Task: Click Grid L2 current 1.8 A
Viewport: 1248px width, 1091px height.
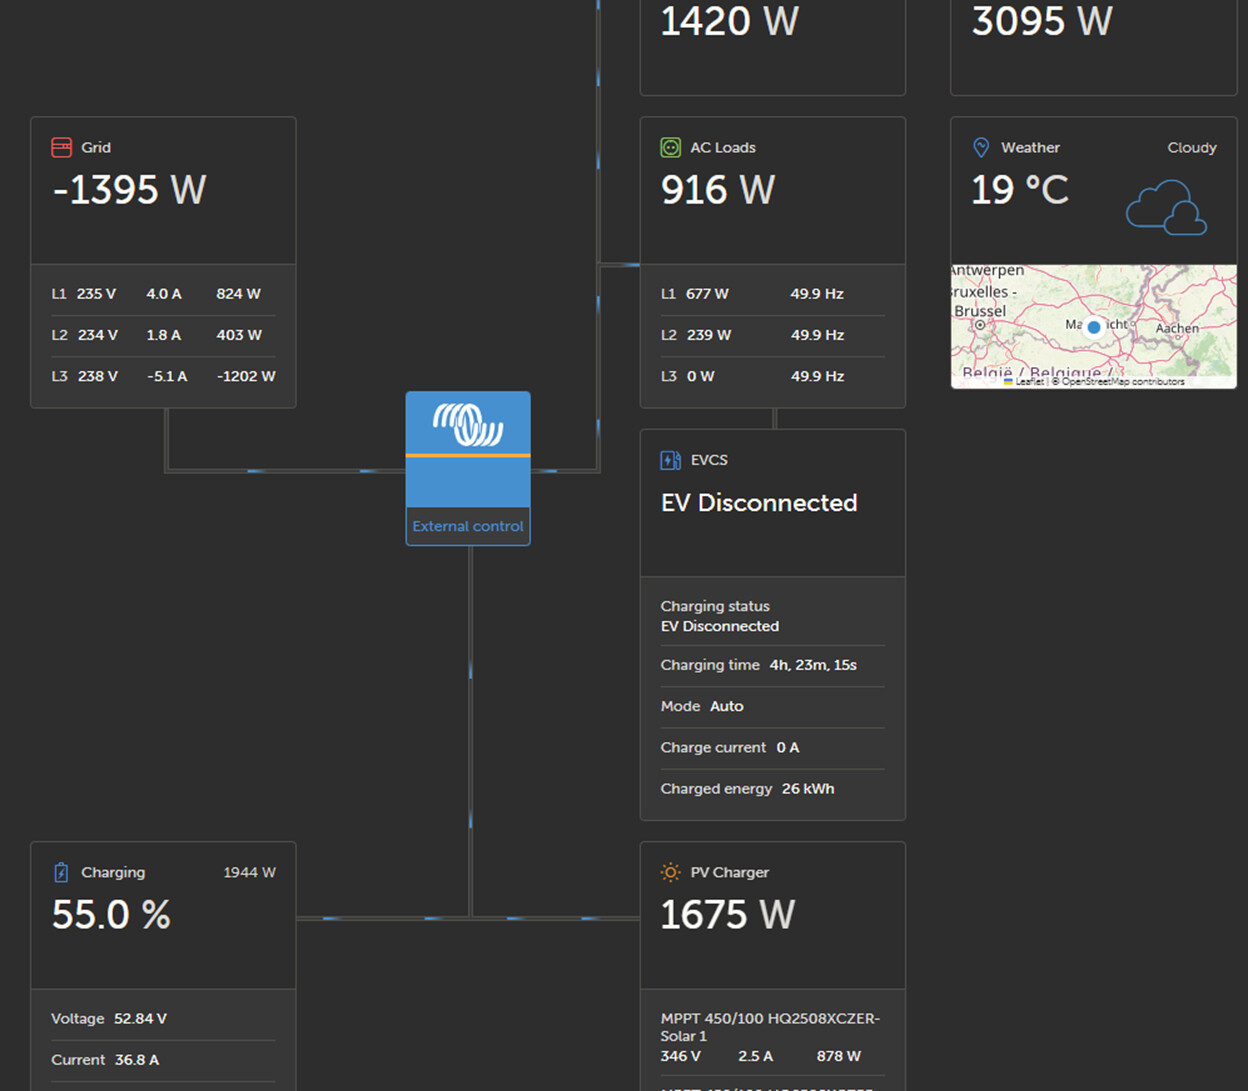Action: point(164,335)
